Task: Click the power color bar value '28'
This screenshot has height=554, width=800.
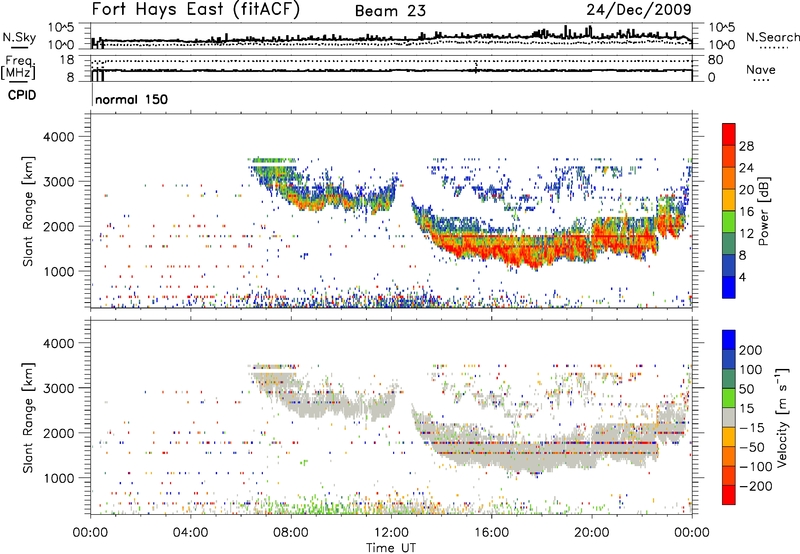Action: (746, 146)
